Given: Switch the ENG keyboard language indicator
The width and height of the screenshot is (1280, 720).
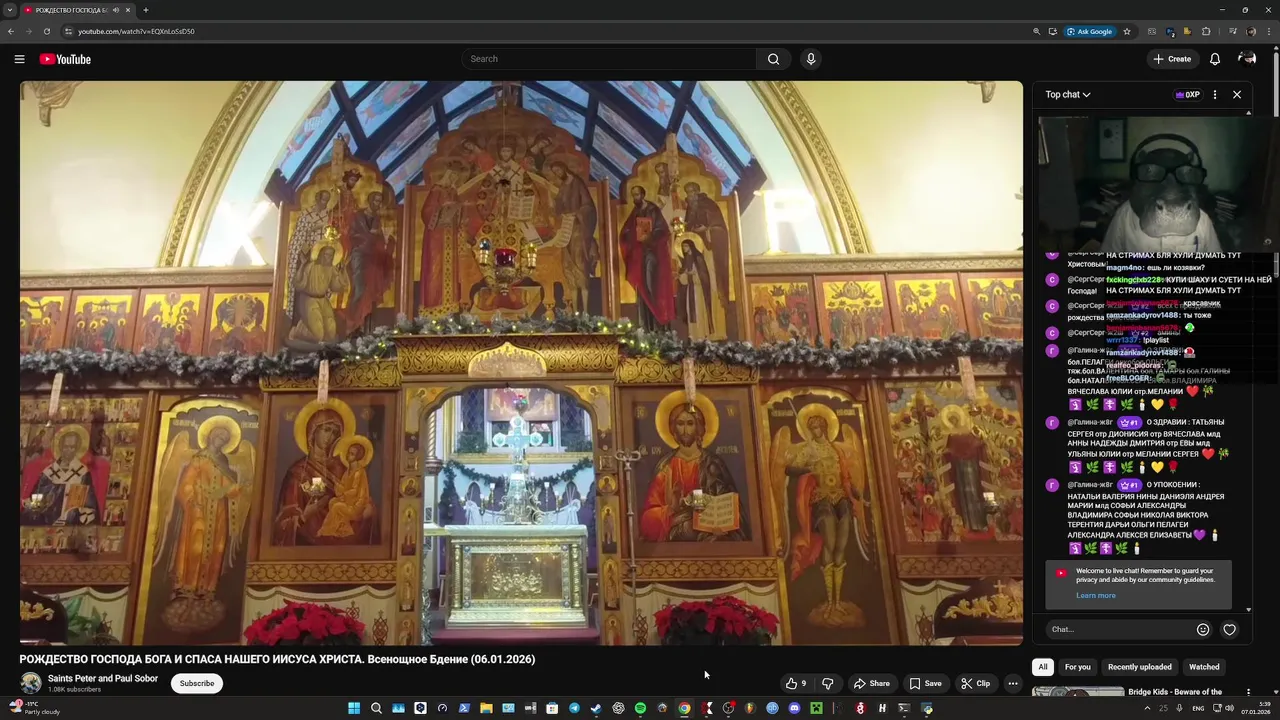Looking at the screenshot, I should [1198, 709].
